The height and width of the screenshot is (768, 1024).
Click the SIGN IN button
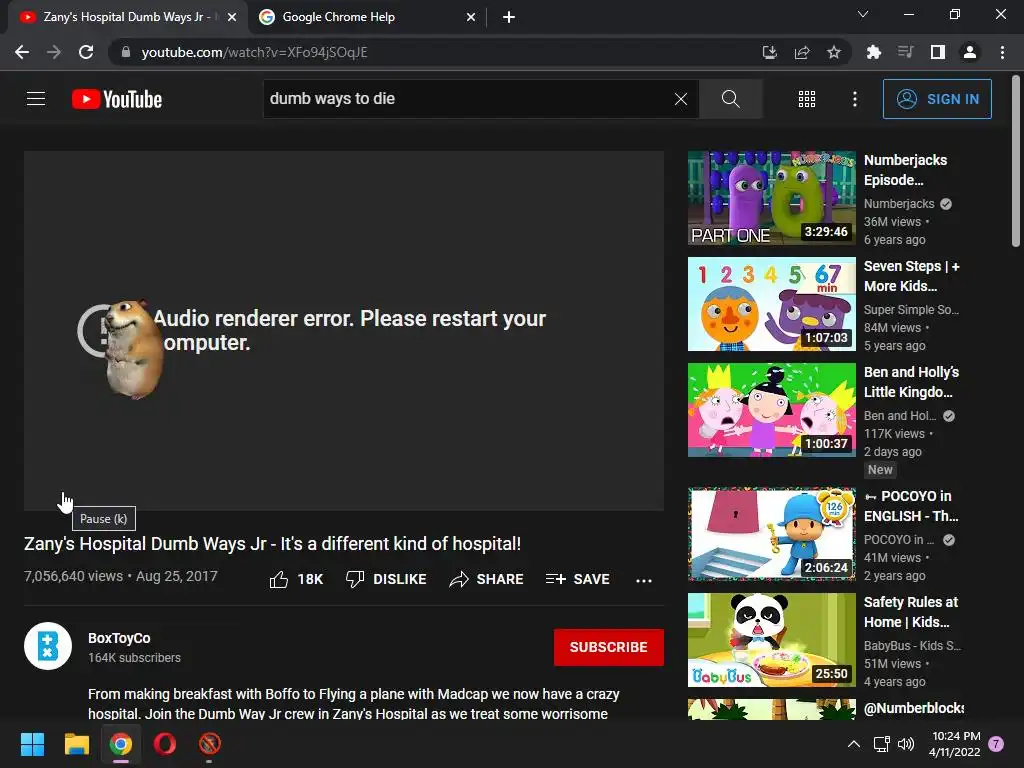pos(936,99)
